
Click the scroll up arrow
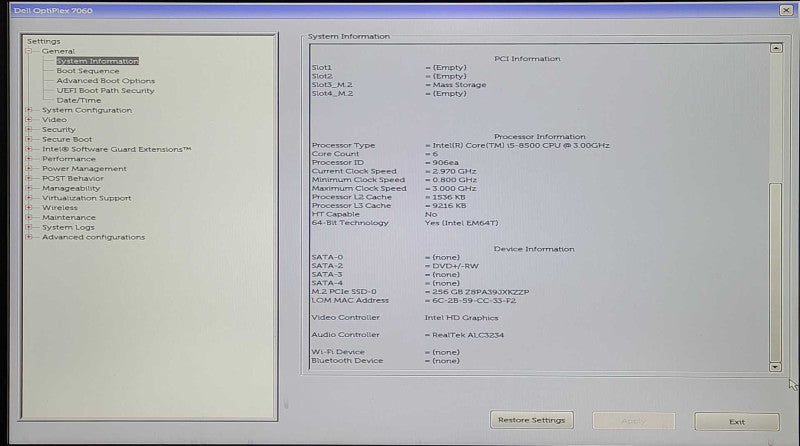point(776,48)
